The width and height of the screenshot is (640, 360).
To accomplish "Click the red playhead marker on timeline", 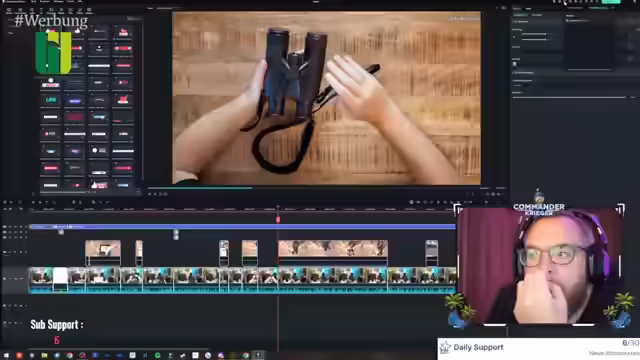I will pos(278,220).
